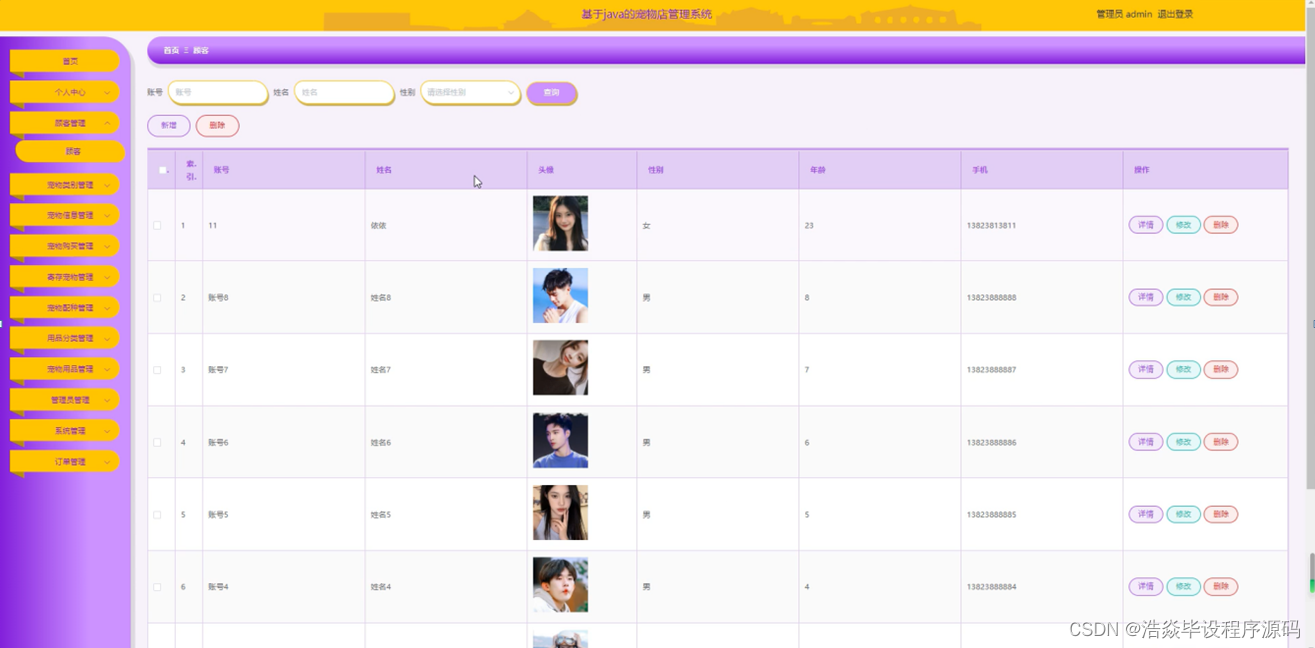Check the row for account 11
The width and height of the screenshot is (1315, 648).
point(157,226)
